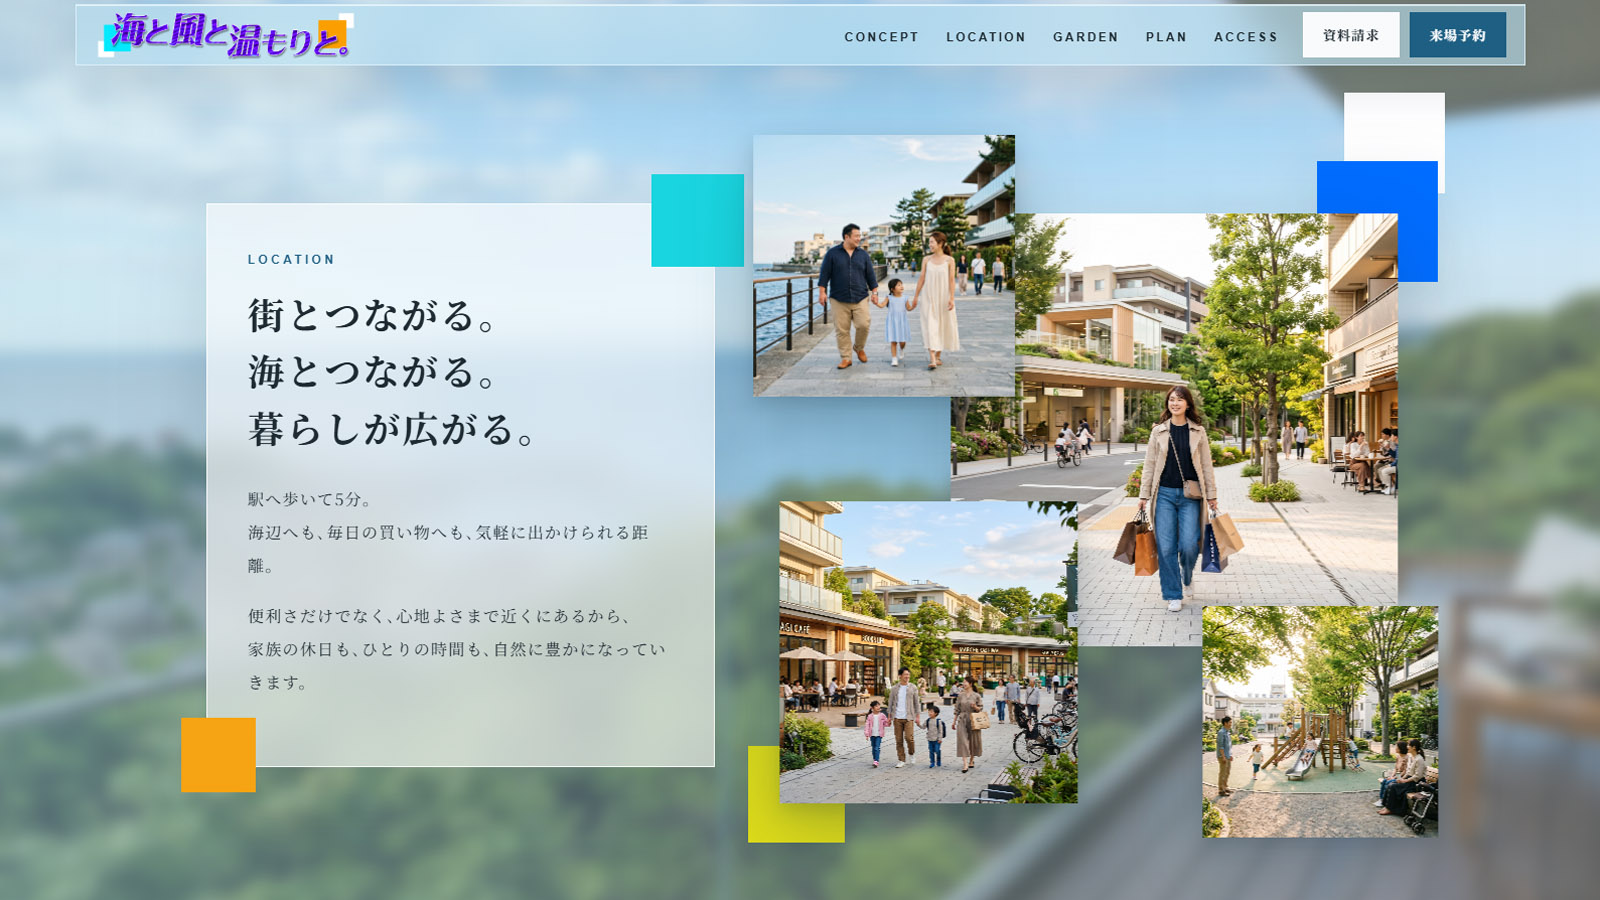Viewport: 1600px width, 900px height.
Task: Open the cafe plaza family photo
Action: (x=929, y=652)
